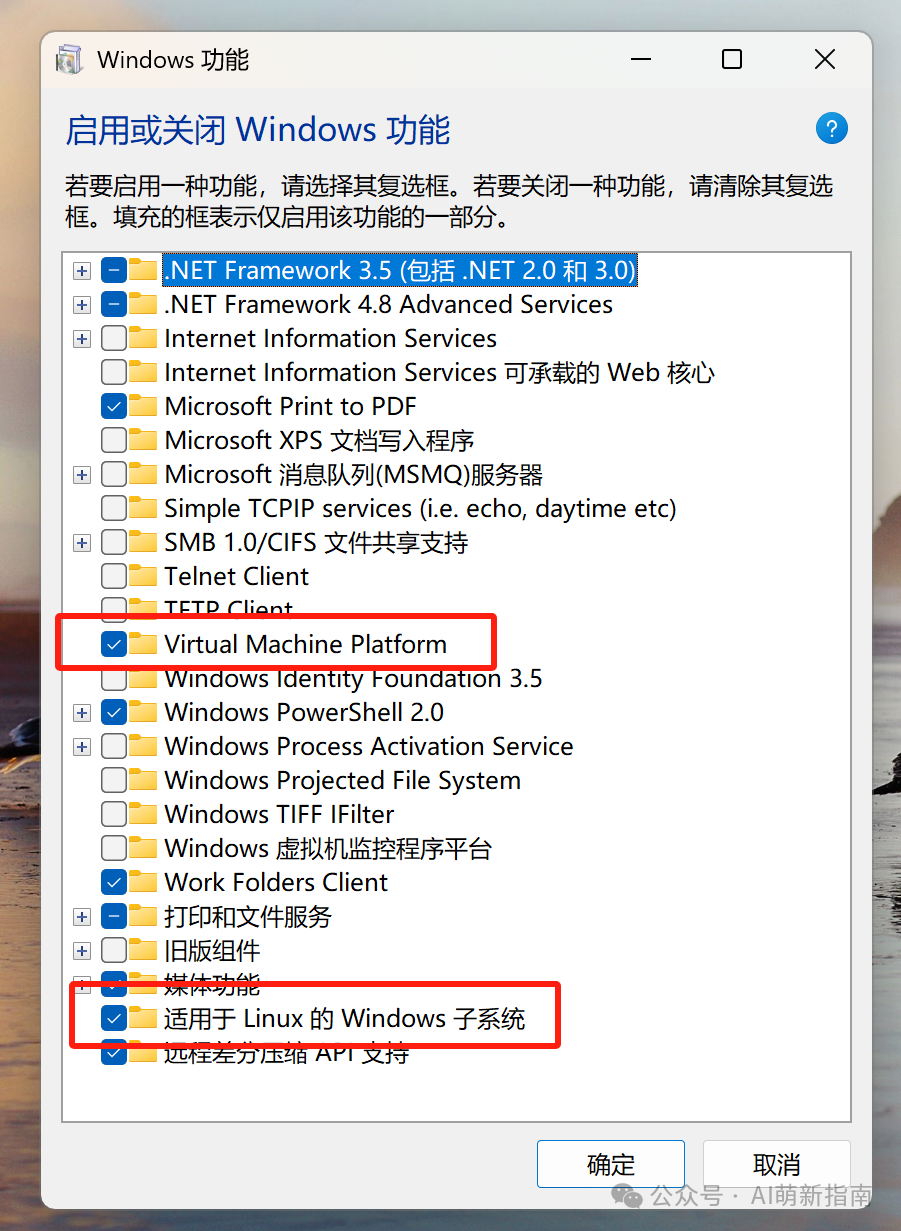Viewport: 901px width, 1231px height.
Task: Click the folder icon beside Telnet Client
Action: tap(144, 576)
